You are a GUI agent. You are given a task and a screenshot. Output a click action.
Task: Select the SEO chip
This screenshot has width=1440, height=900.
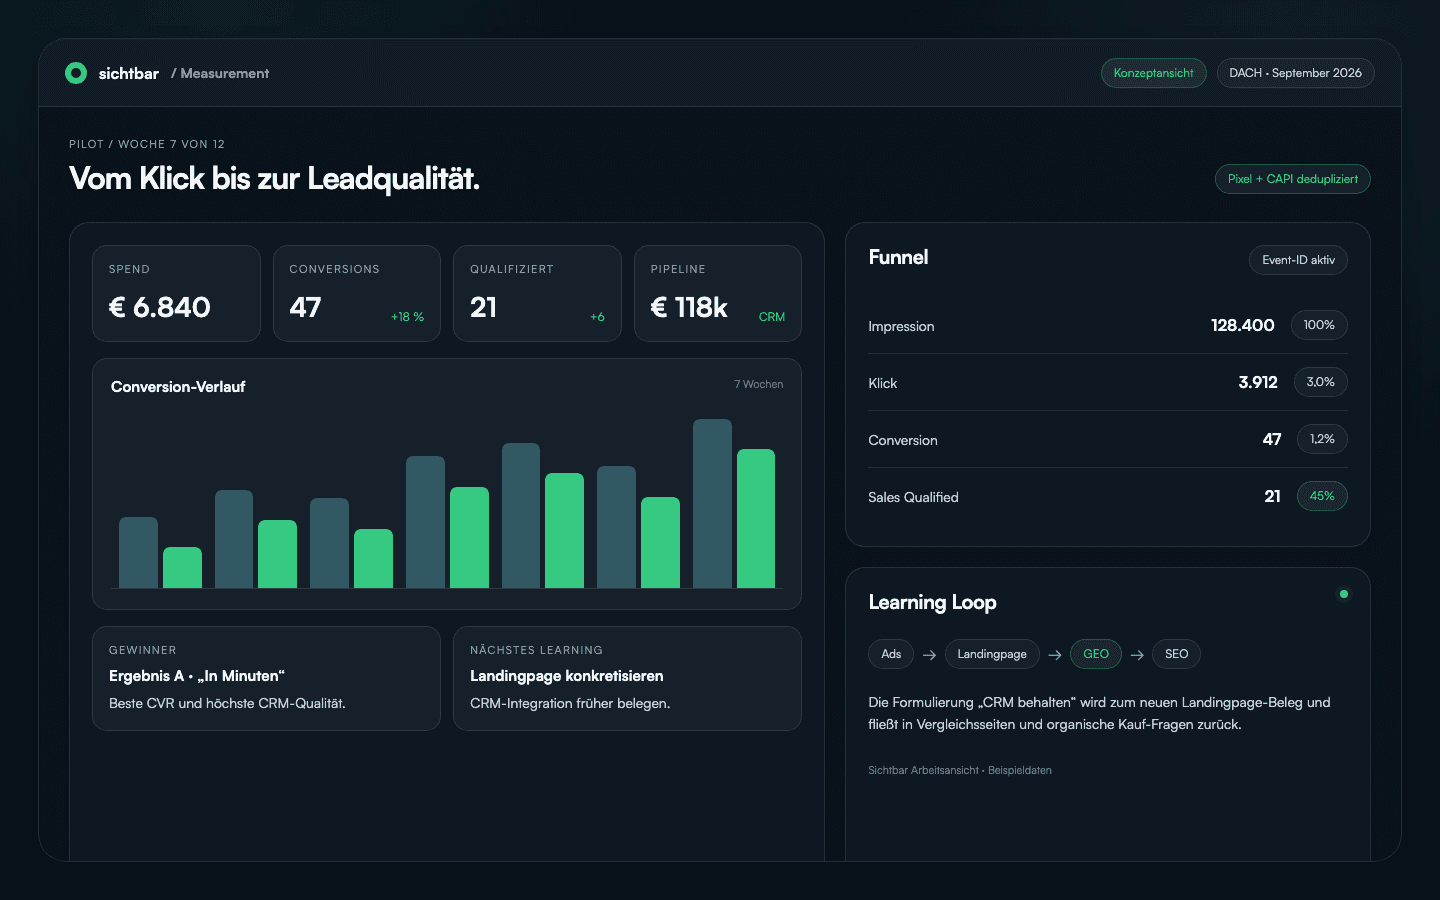[x=1176, y=654]
